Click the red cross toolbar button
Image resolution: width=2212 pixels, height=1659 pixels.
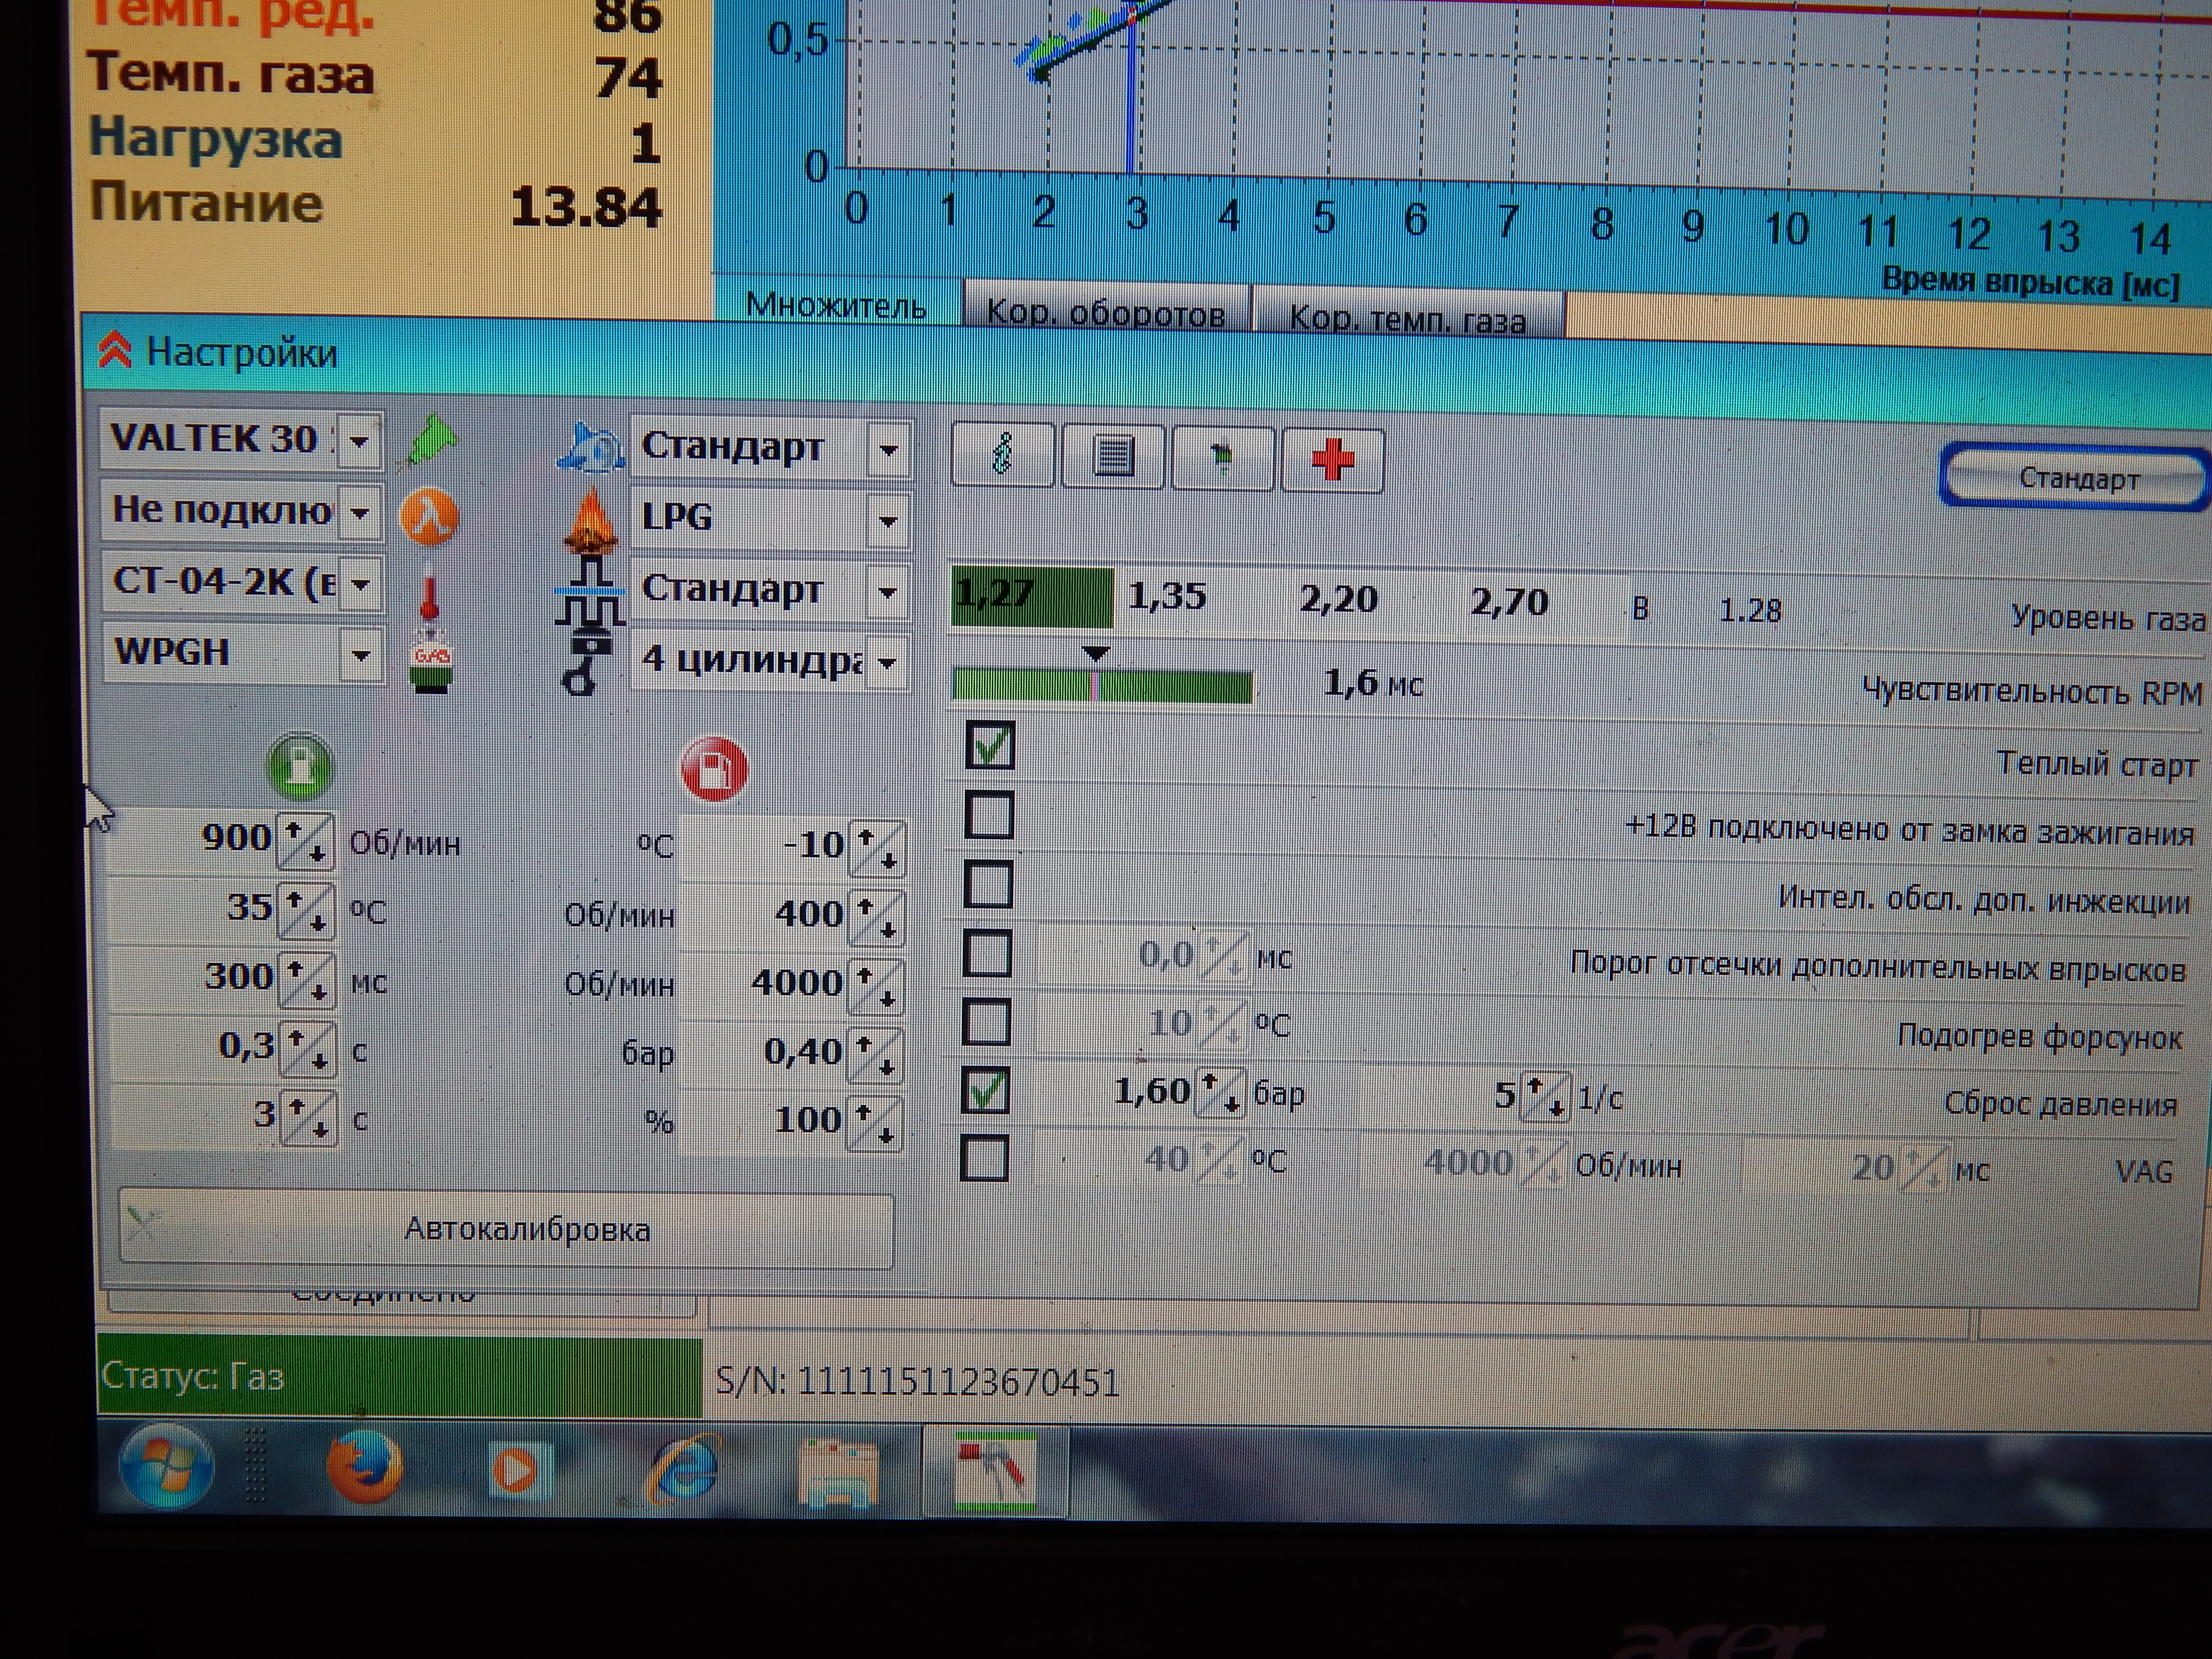pos(1332,460)
